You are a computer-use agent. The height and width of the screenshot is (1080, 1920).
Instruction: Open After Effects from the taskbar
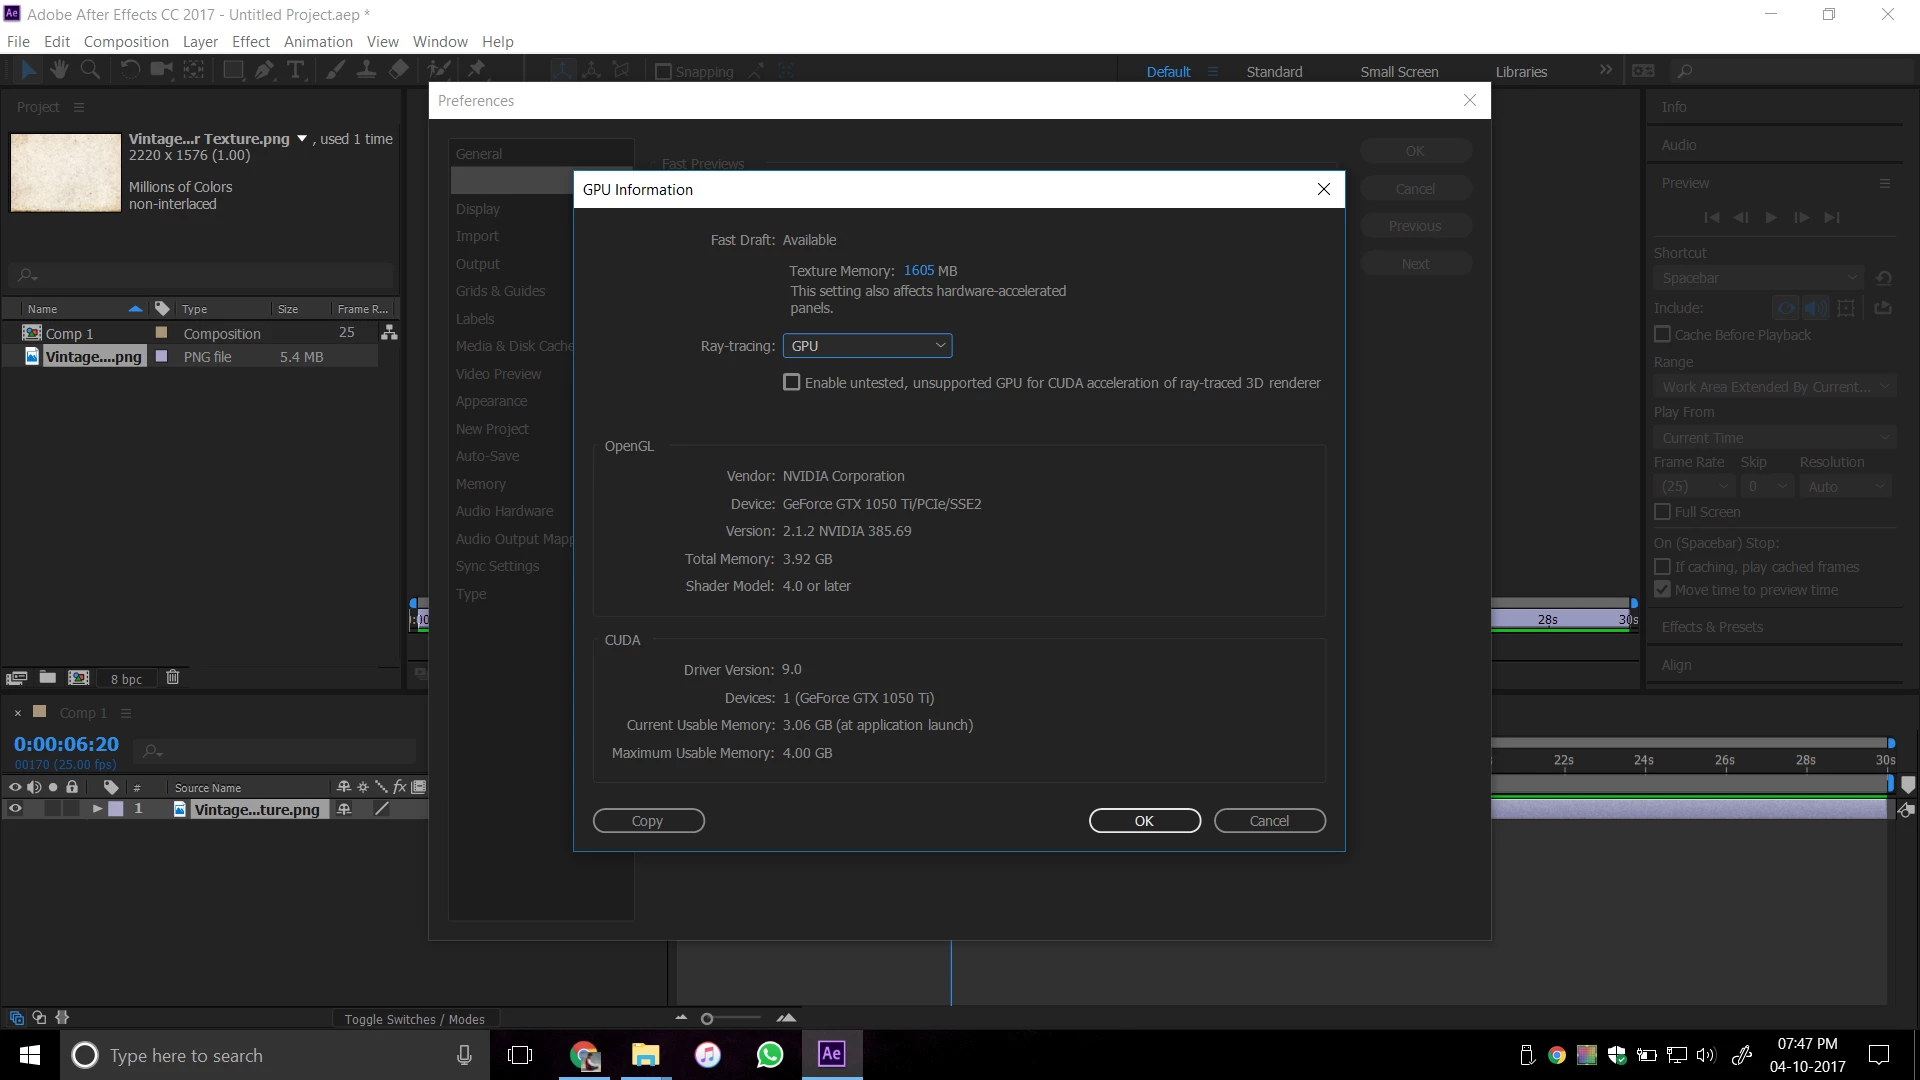[x=831, y=1054]
